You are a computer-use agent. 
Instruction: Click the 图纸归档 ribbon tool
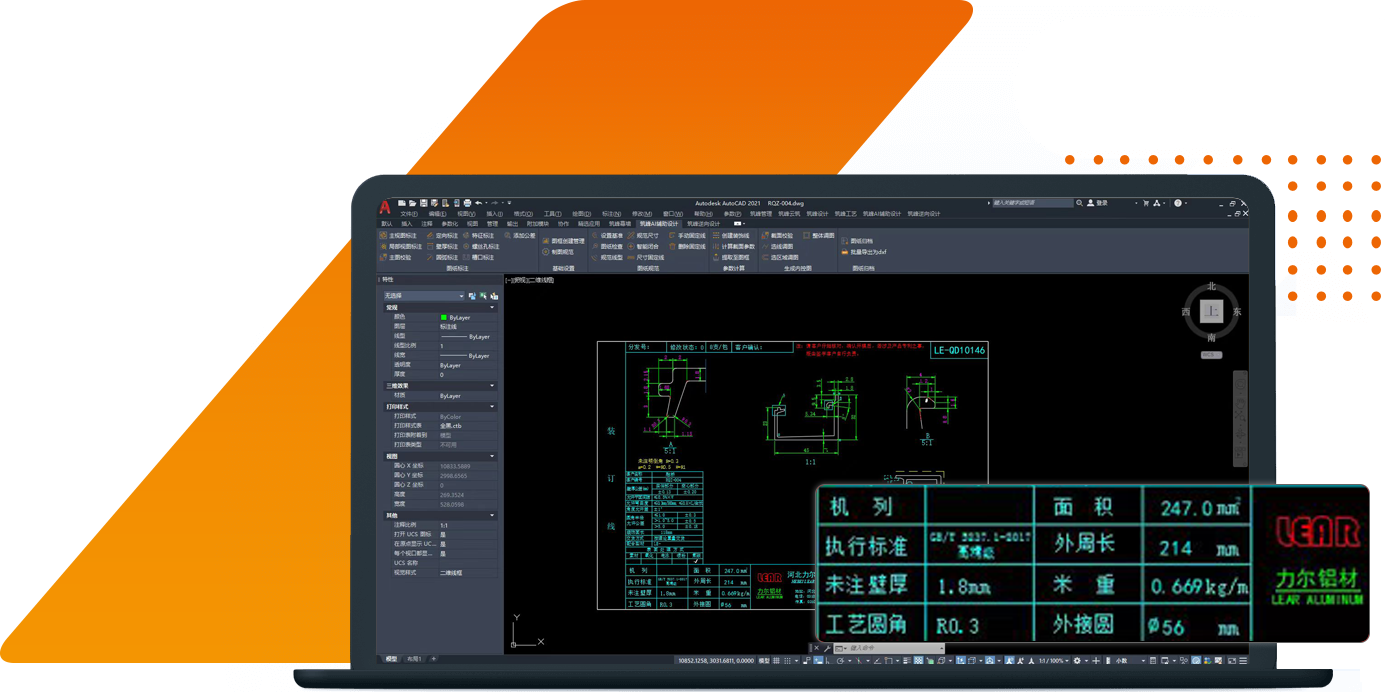(858, 241)
